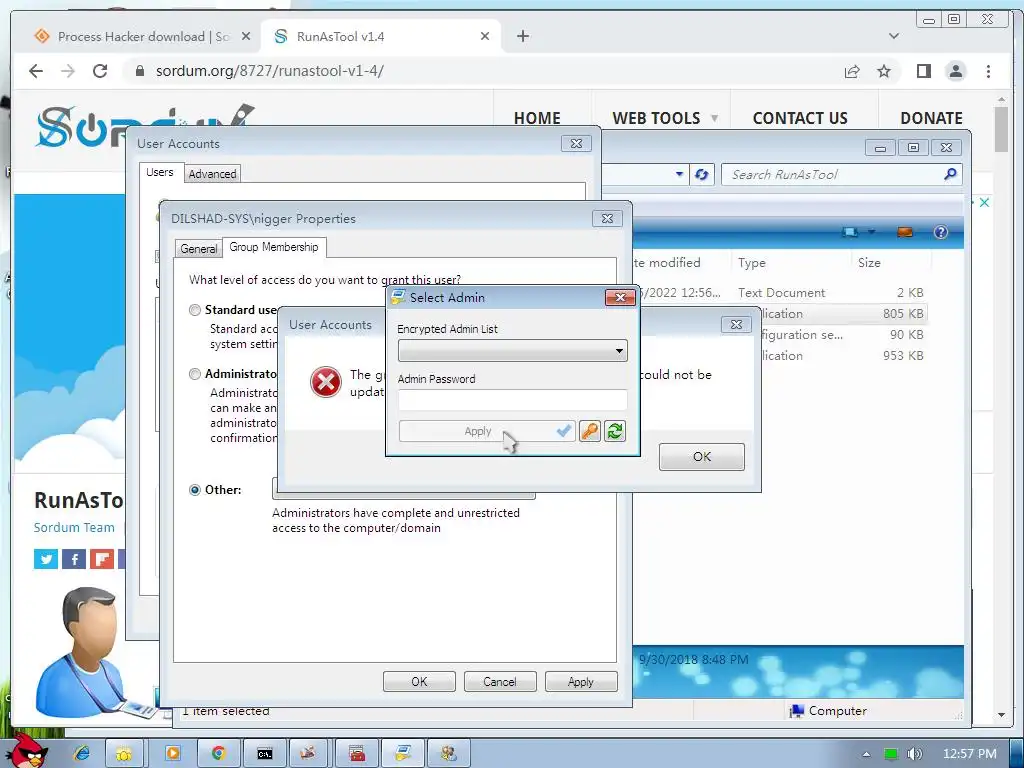Expand the Explorer address bar history dropdown

pyautogui.click(x=679, y=174)
